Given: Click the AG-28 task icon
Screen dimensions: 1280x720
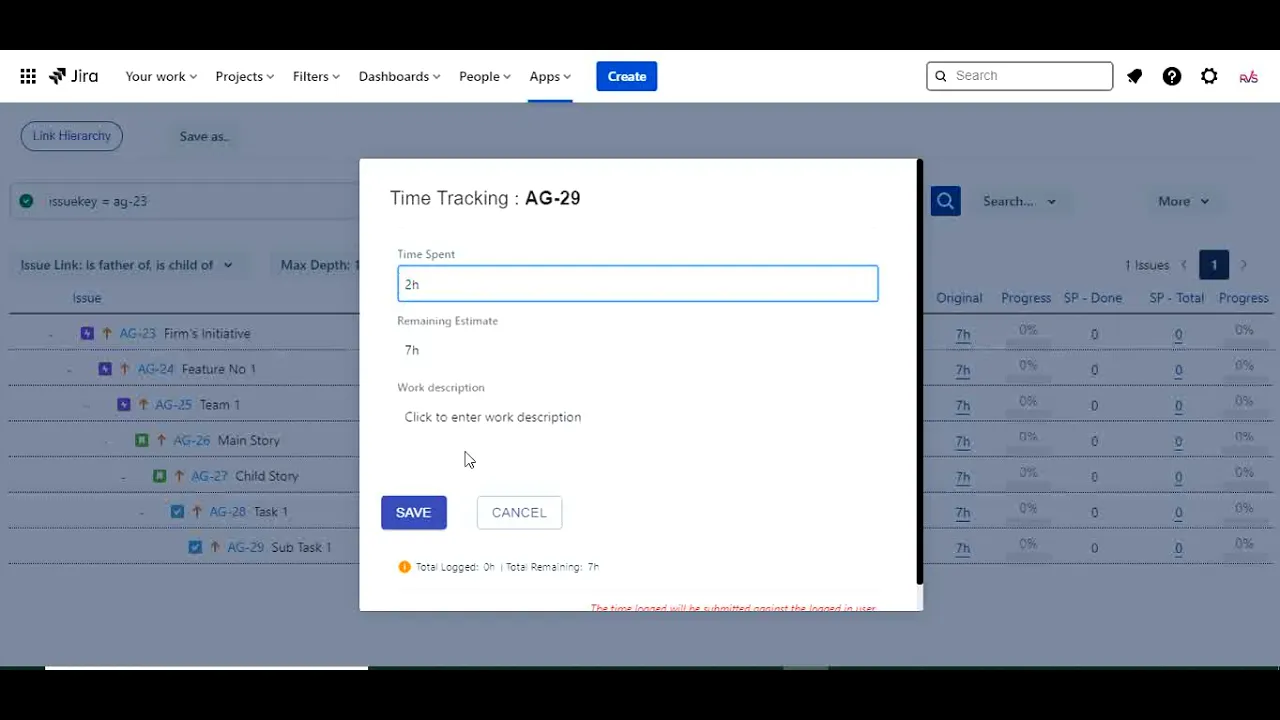Looking at the screenshot, I should click(x=177, y=512).
